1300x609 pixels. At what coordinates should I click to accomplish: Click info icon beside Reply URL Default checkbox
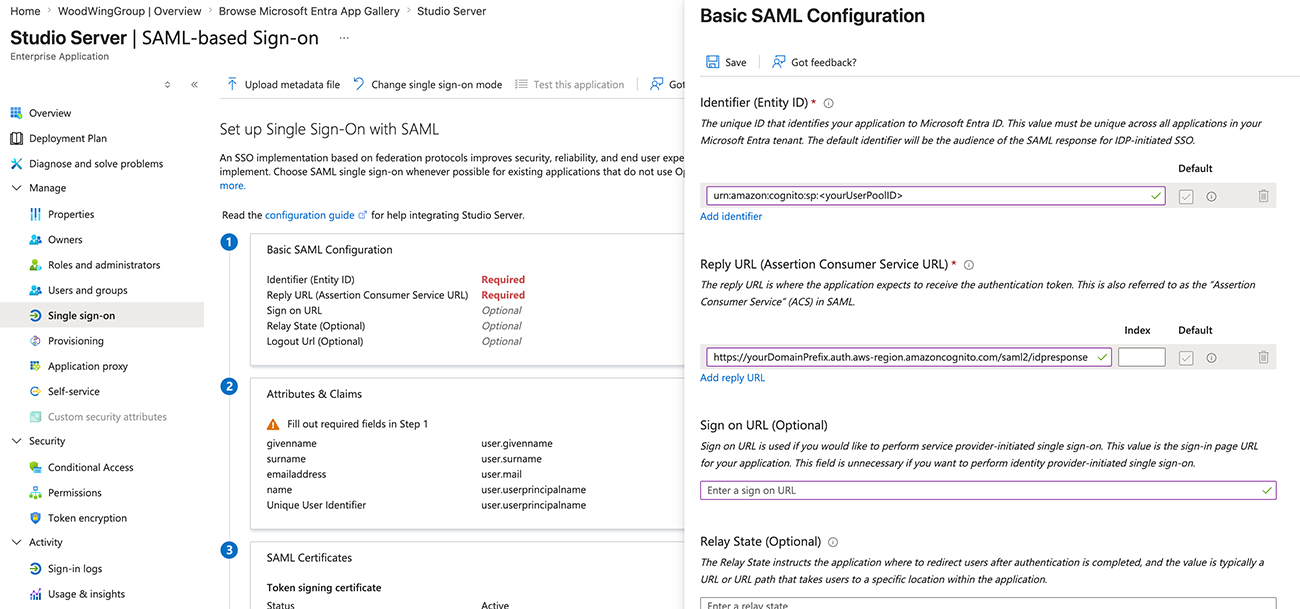(1211, 357)
